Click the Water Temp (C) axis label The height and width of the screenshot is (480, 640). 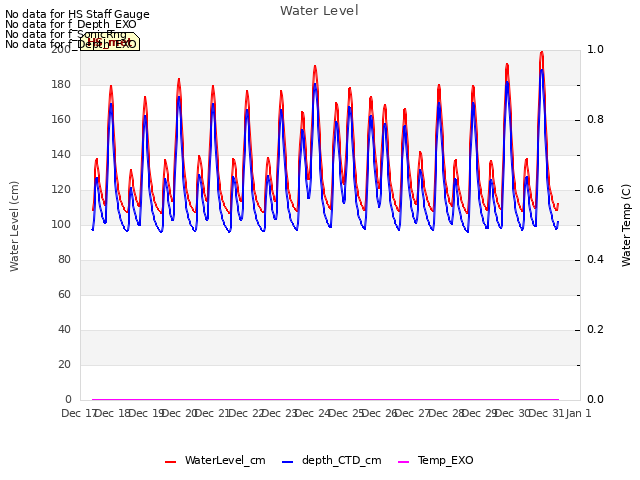point(626,225)
